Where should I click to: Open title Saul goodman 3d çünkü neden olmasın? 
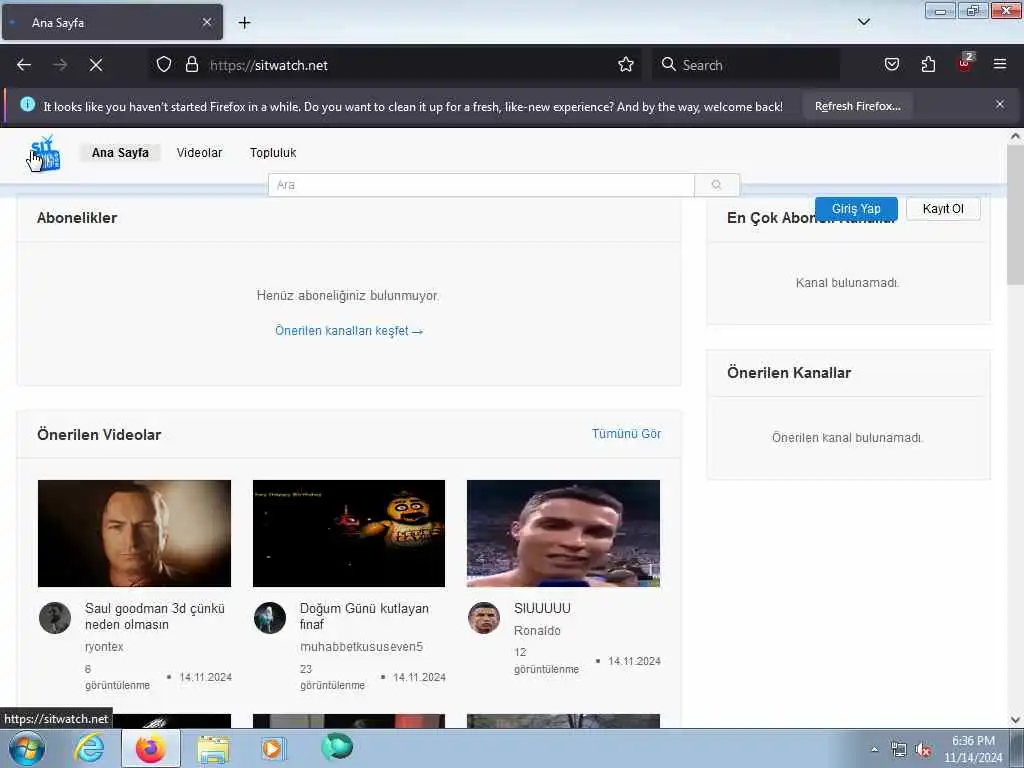point(155,616)
